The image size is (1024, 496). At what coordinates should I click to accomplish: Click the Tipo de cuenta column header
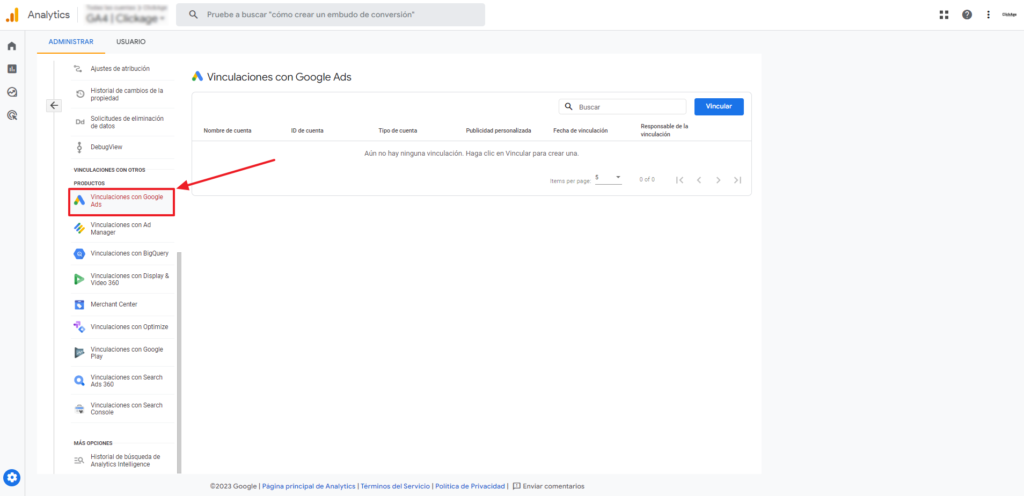click(398, 131)
